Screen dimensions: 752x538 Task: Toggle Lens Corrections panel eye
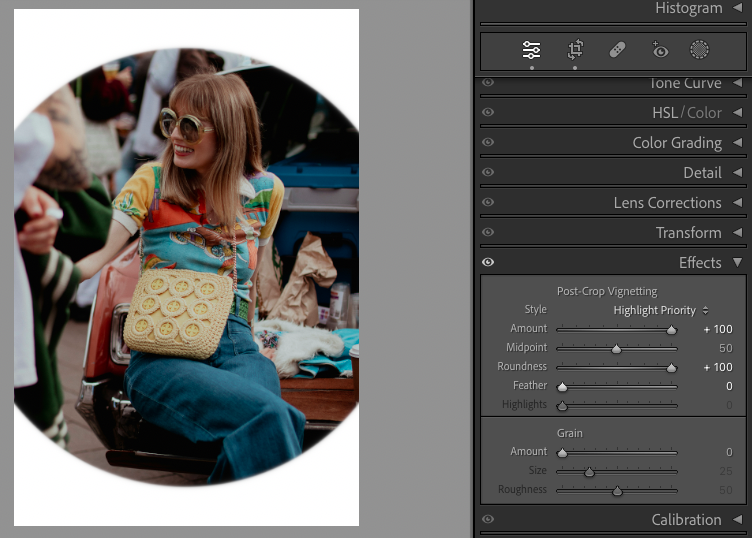pos(488,202)
